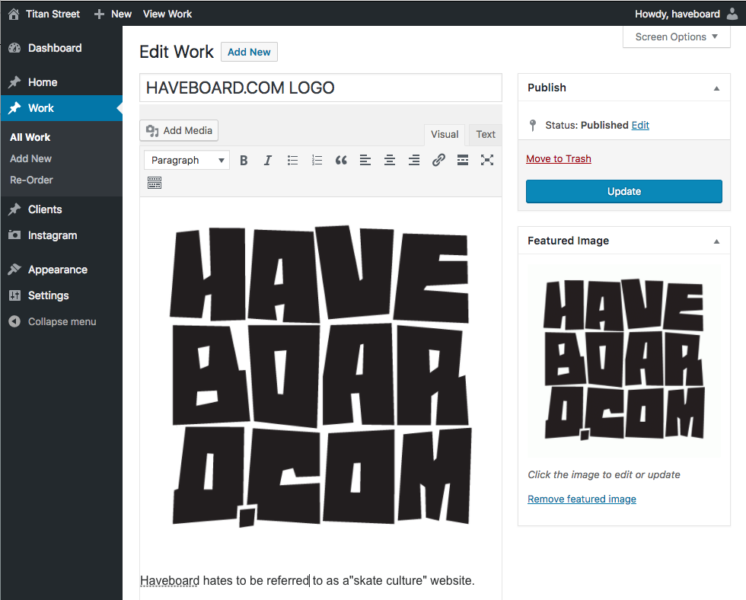The width and height of the screenshot is (746, 600).
Task: Click the pin icon next to Home
Action: click(x=15, y=82)
